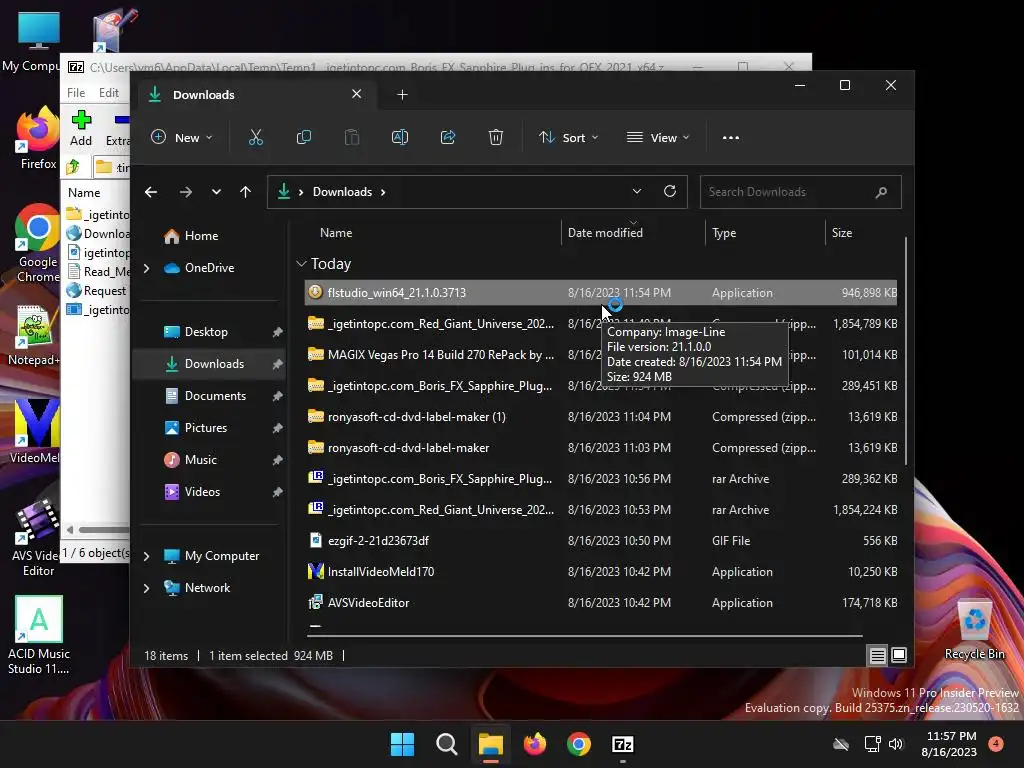Pin or unpin Desktop quick access pin
The image size is (1024, 768).
tap(277, 332)
